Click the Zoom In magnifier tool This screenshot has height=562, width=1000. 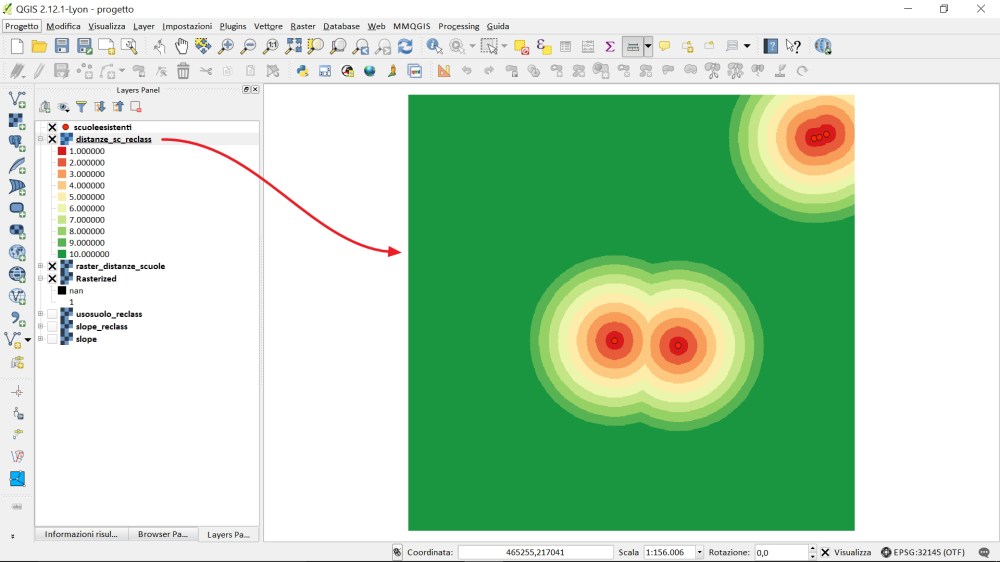pyautogui.click(x=226, y=46)
